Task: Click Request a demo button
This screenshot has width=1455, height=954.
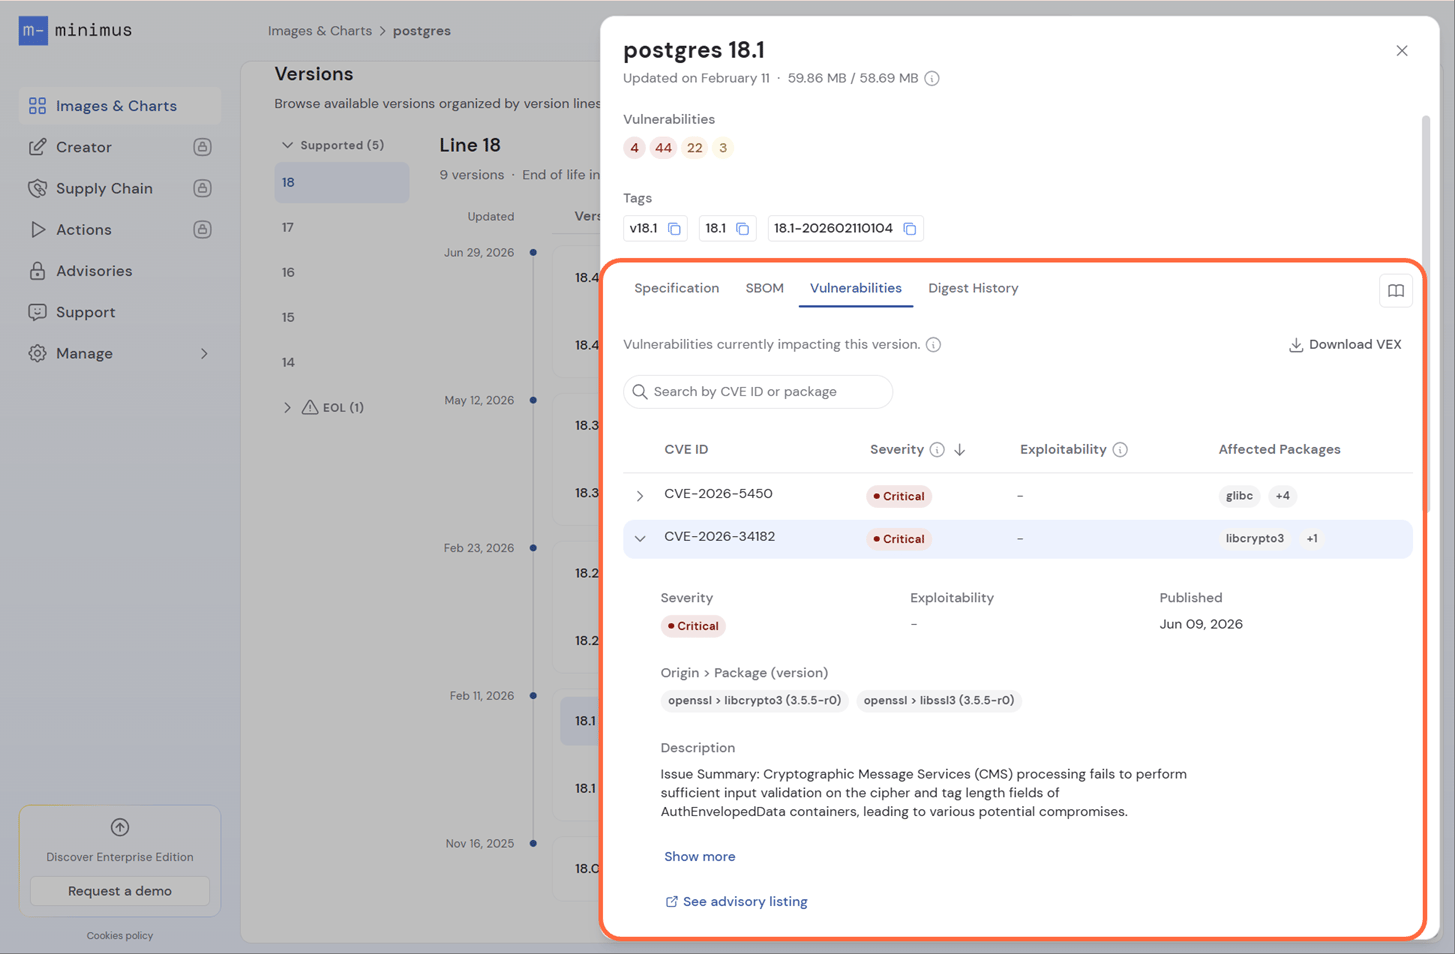Action: pos(120,891)
